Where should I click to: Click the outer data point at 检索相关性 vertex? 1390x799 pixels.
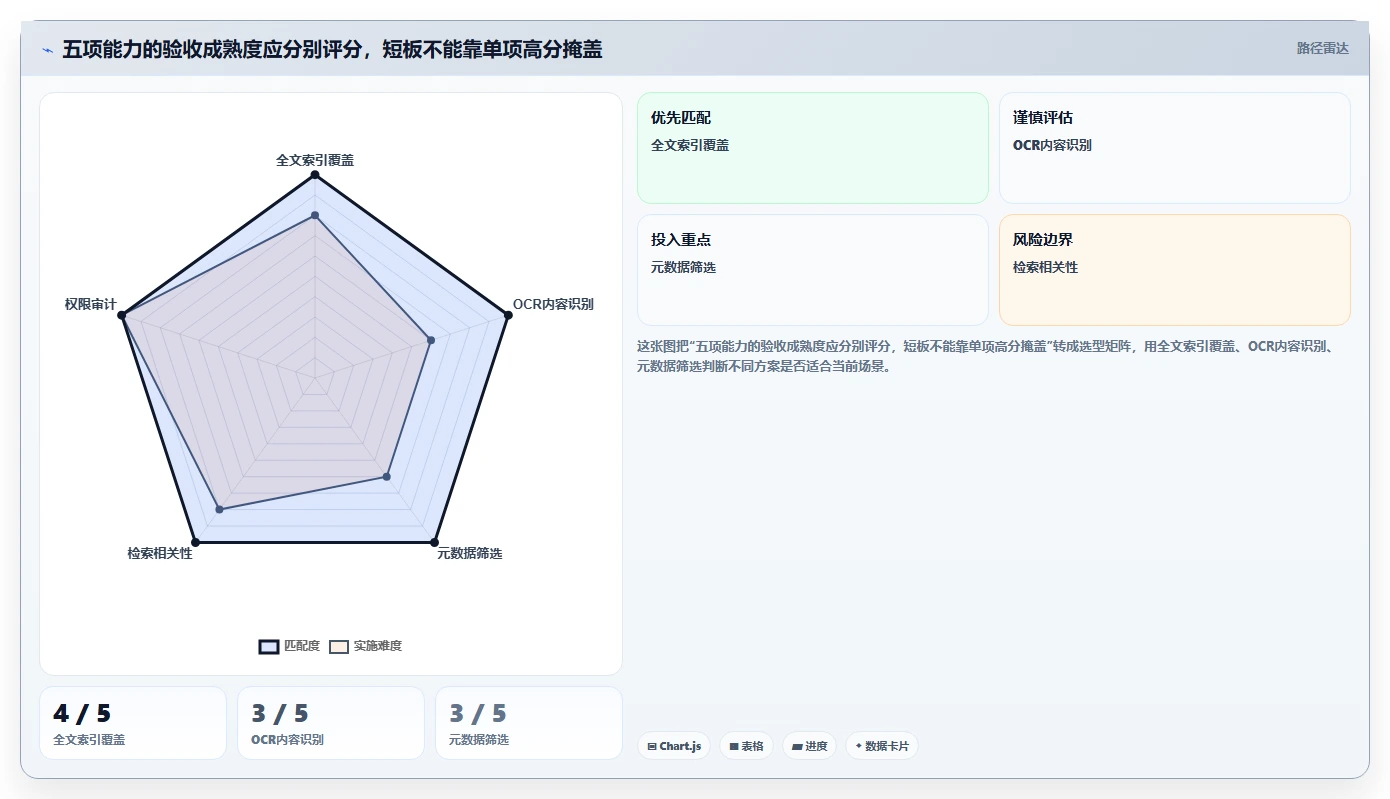click(x=195, y=542)
